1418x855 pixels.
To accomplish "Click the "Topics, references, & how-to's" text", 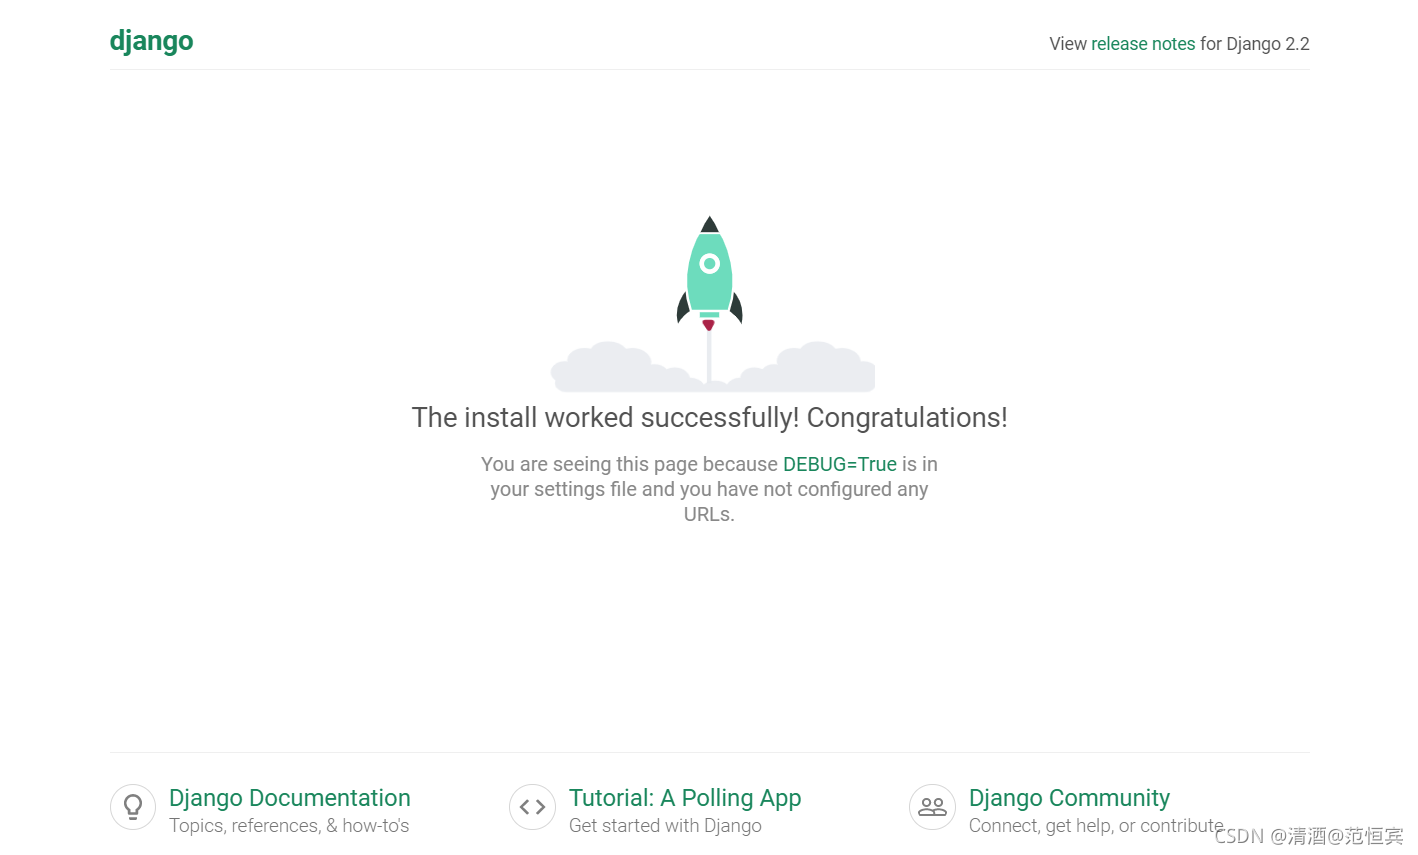I will click(x=289, y=826).
